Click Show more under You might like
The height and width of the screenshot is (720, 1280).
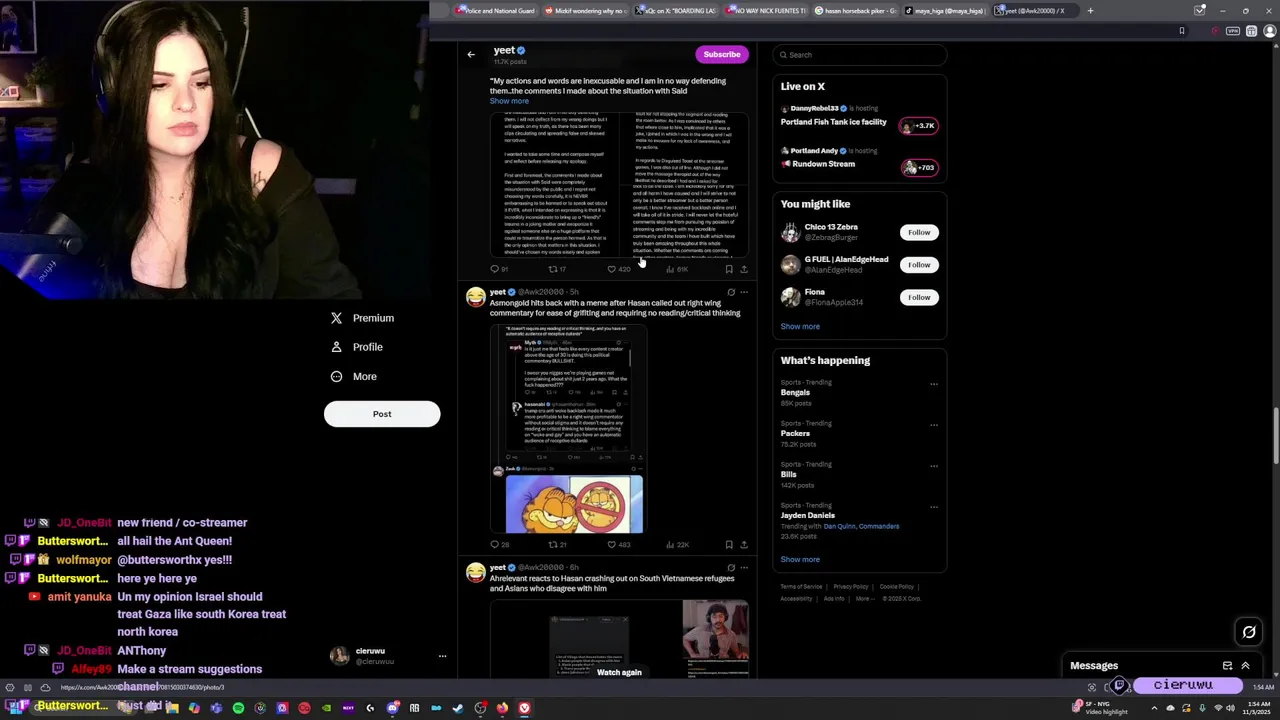pyautogui.click(x=800, y=326)
